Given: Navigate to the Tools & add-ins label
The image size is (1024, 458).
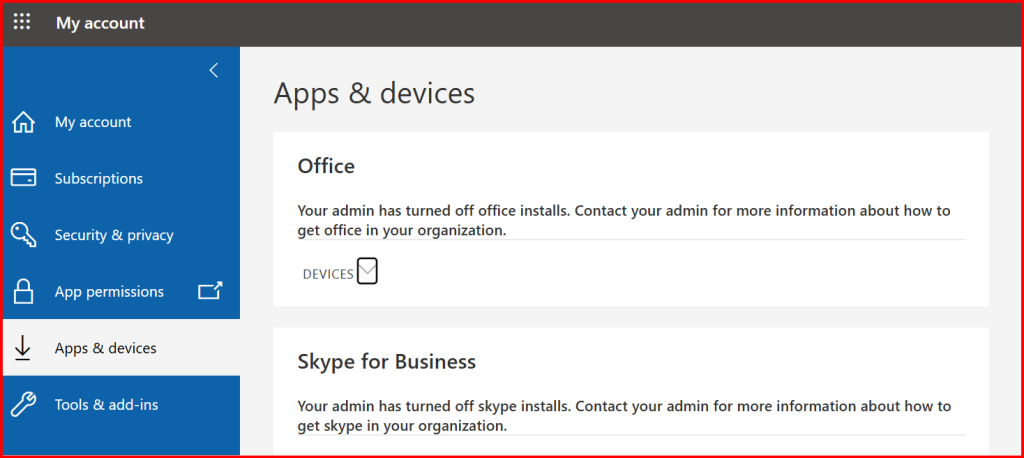Looking at the screenshot, I should pyautogui.click(x=107, y=405).
